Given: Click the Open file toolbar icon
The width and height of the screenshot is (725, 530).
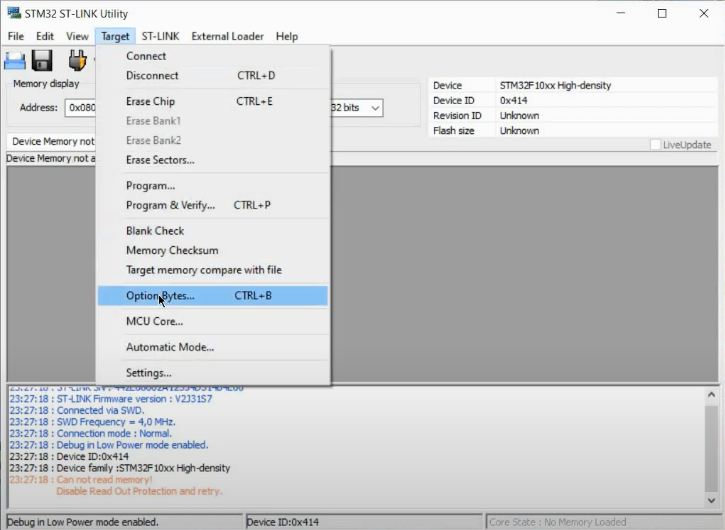Looking at the screenshot, I should pos(16,60).
